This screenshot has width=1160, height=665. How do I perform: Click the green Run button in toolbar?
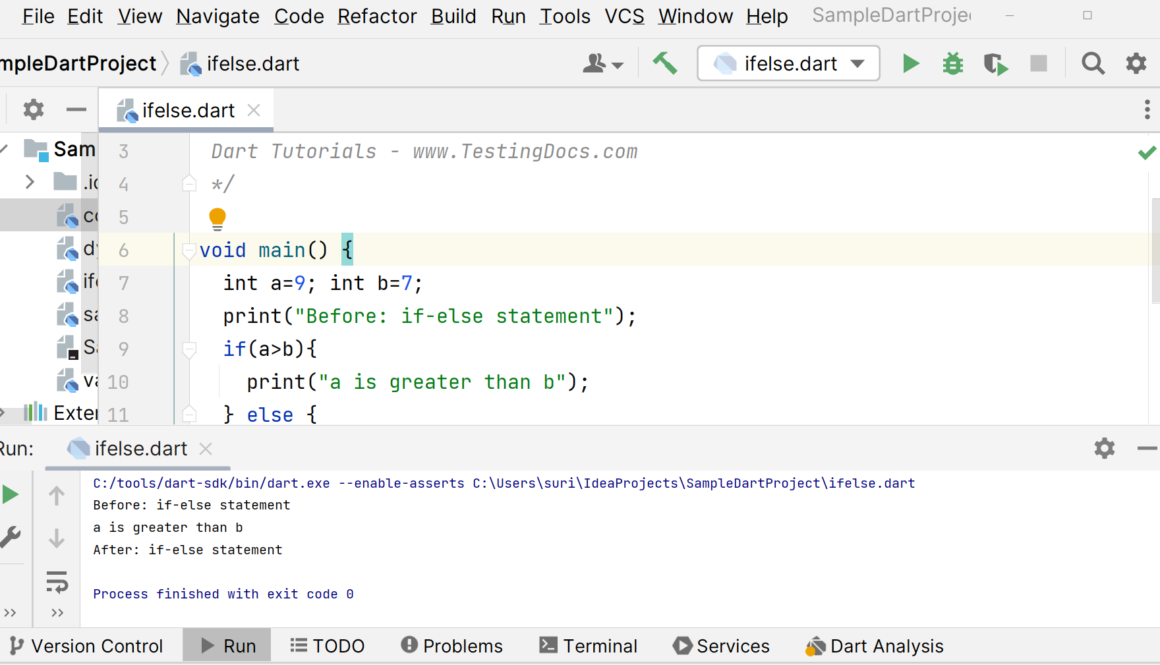coord(910,64)
